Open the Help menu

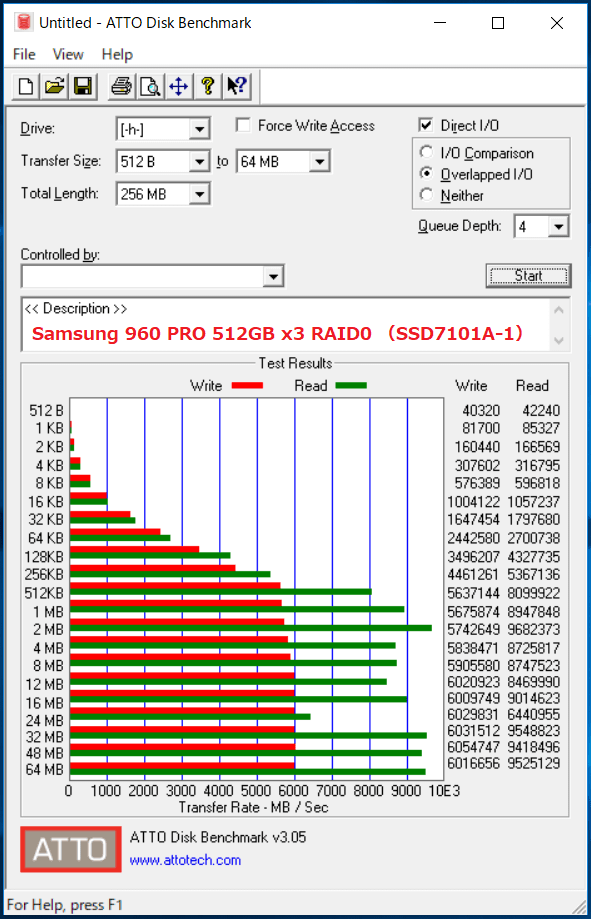coord(117,55)
